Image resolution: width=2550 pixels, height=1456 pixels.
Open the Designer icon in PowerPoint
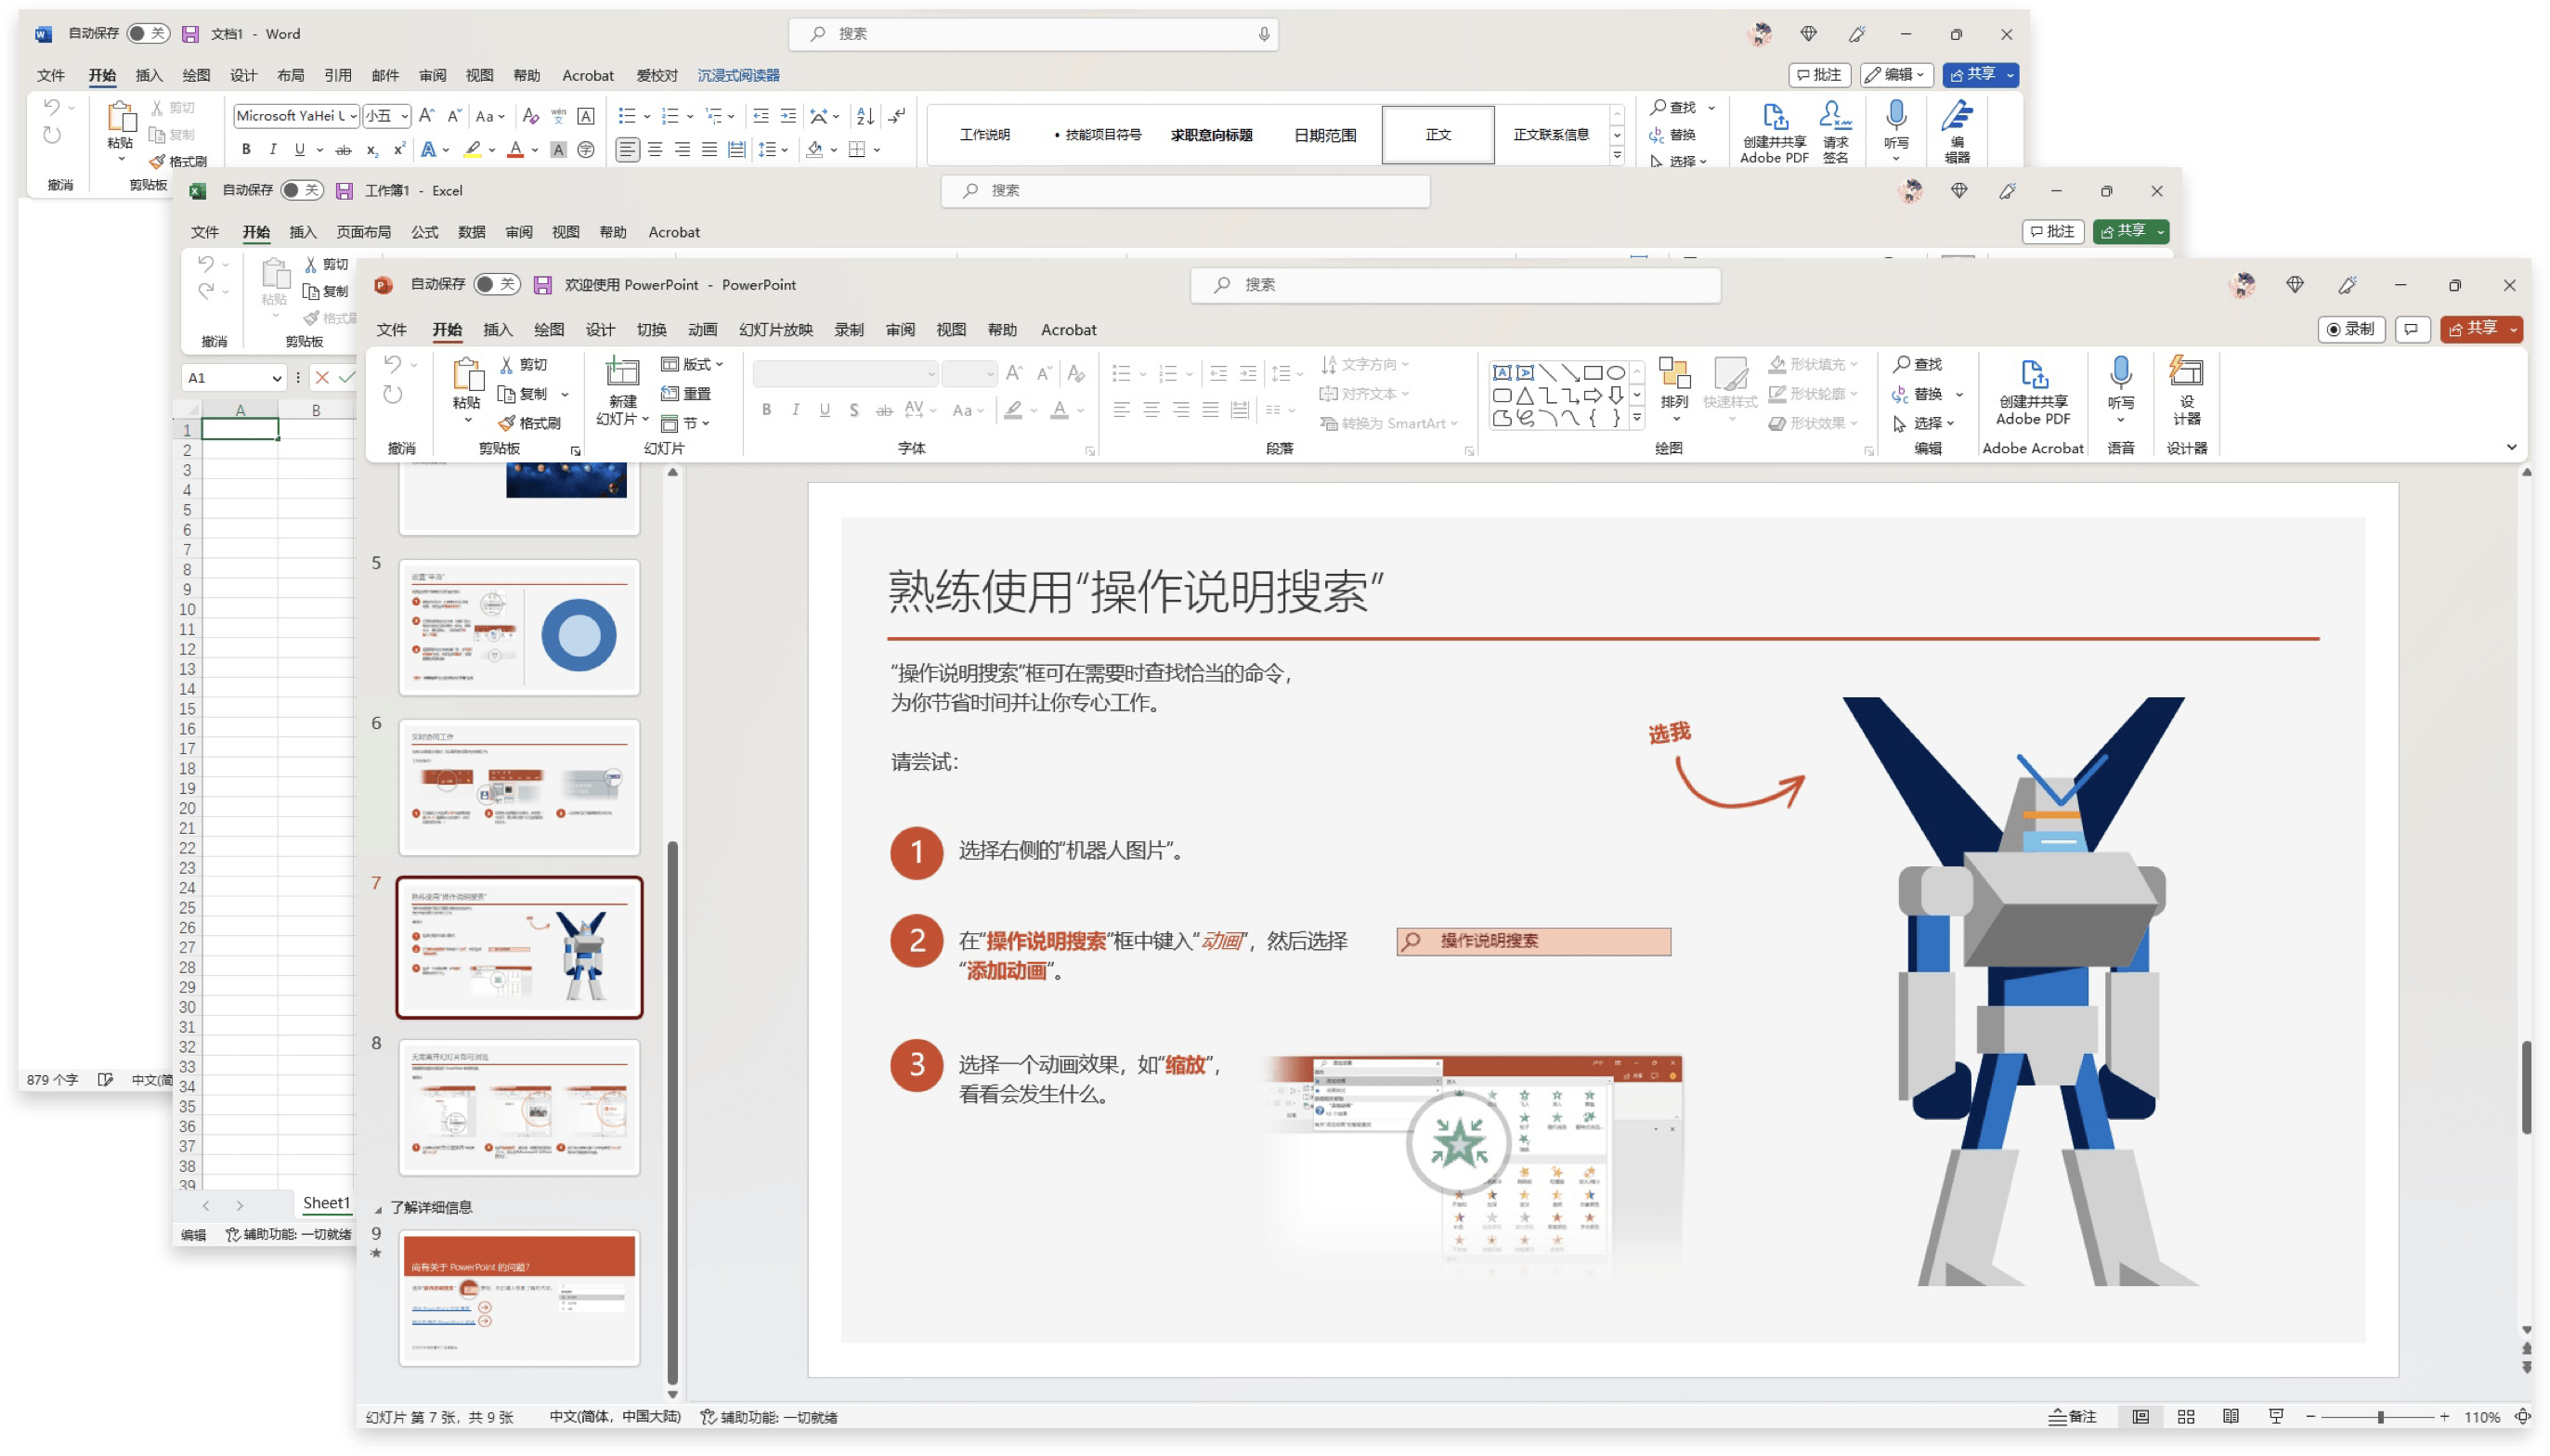click(x=2186, y=372)
